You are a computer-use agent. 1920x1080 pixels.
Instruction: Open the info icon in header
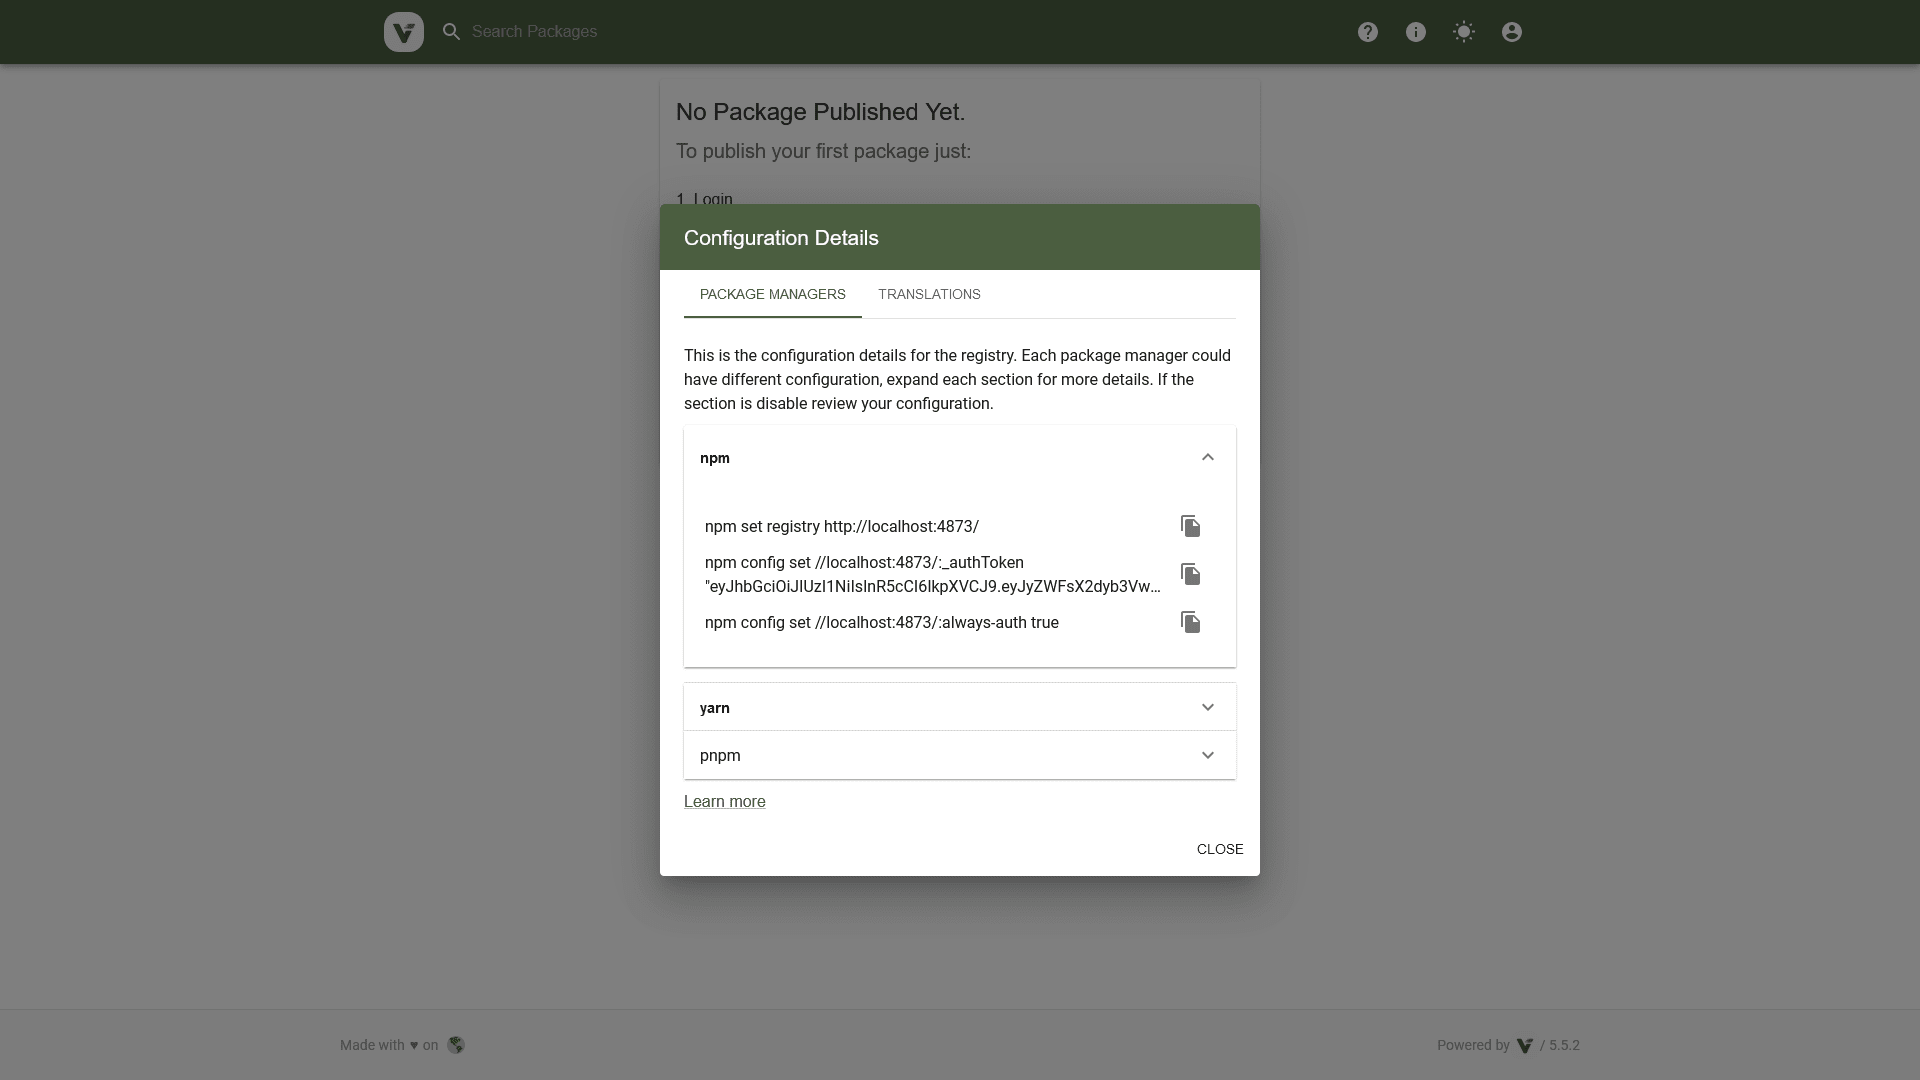1415,32
